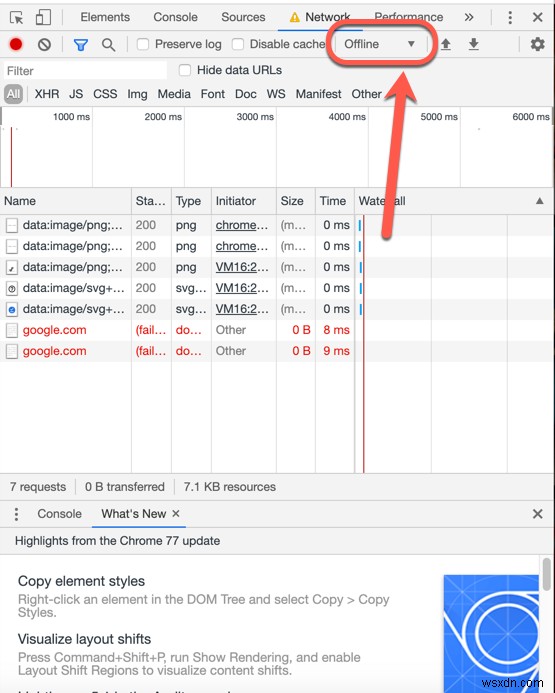Click file icon of 8 ms google.com row
The image size is (555, 693).
pos(12,330)
